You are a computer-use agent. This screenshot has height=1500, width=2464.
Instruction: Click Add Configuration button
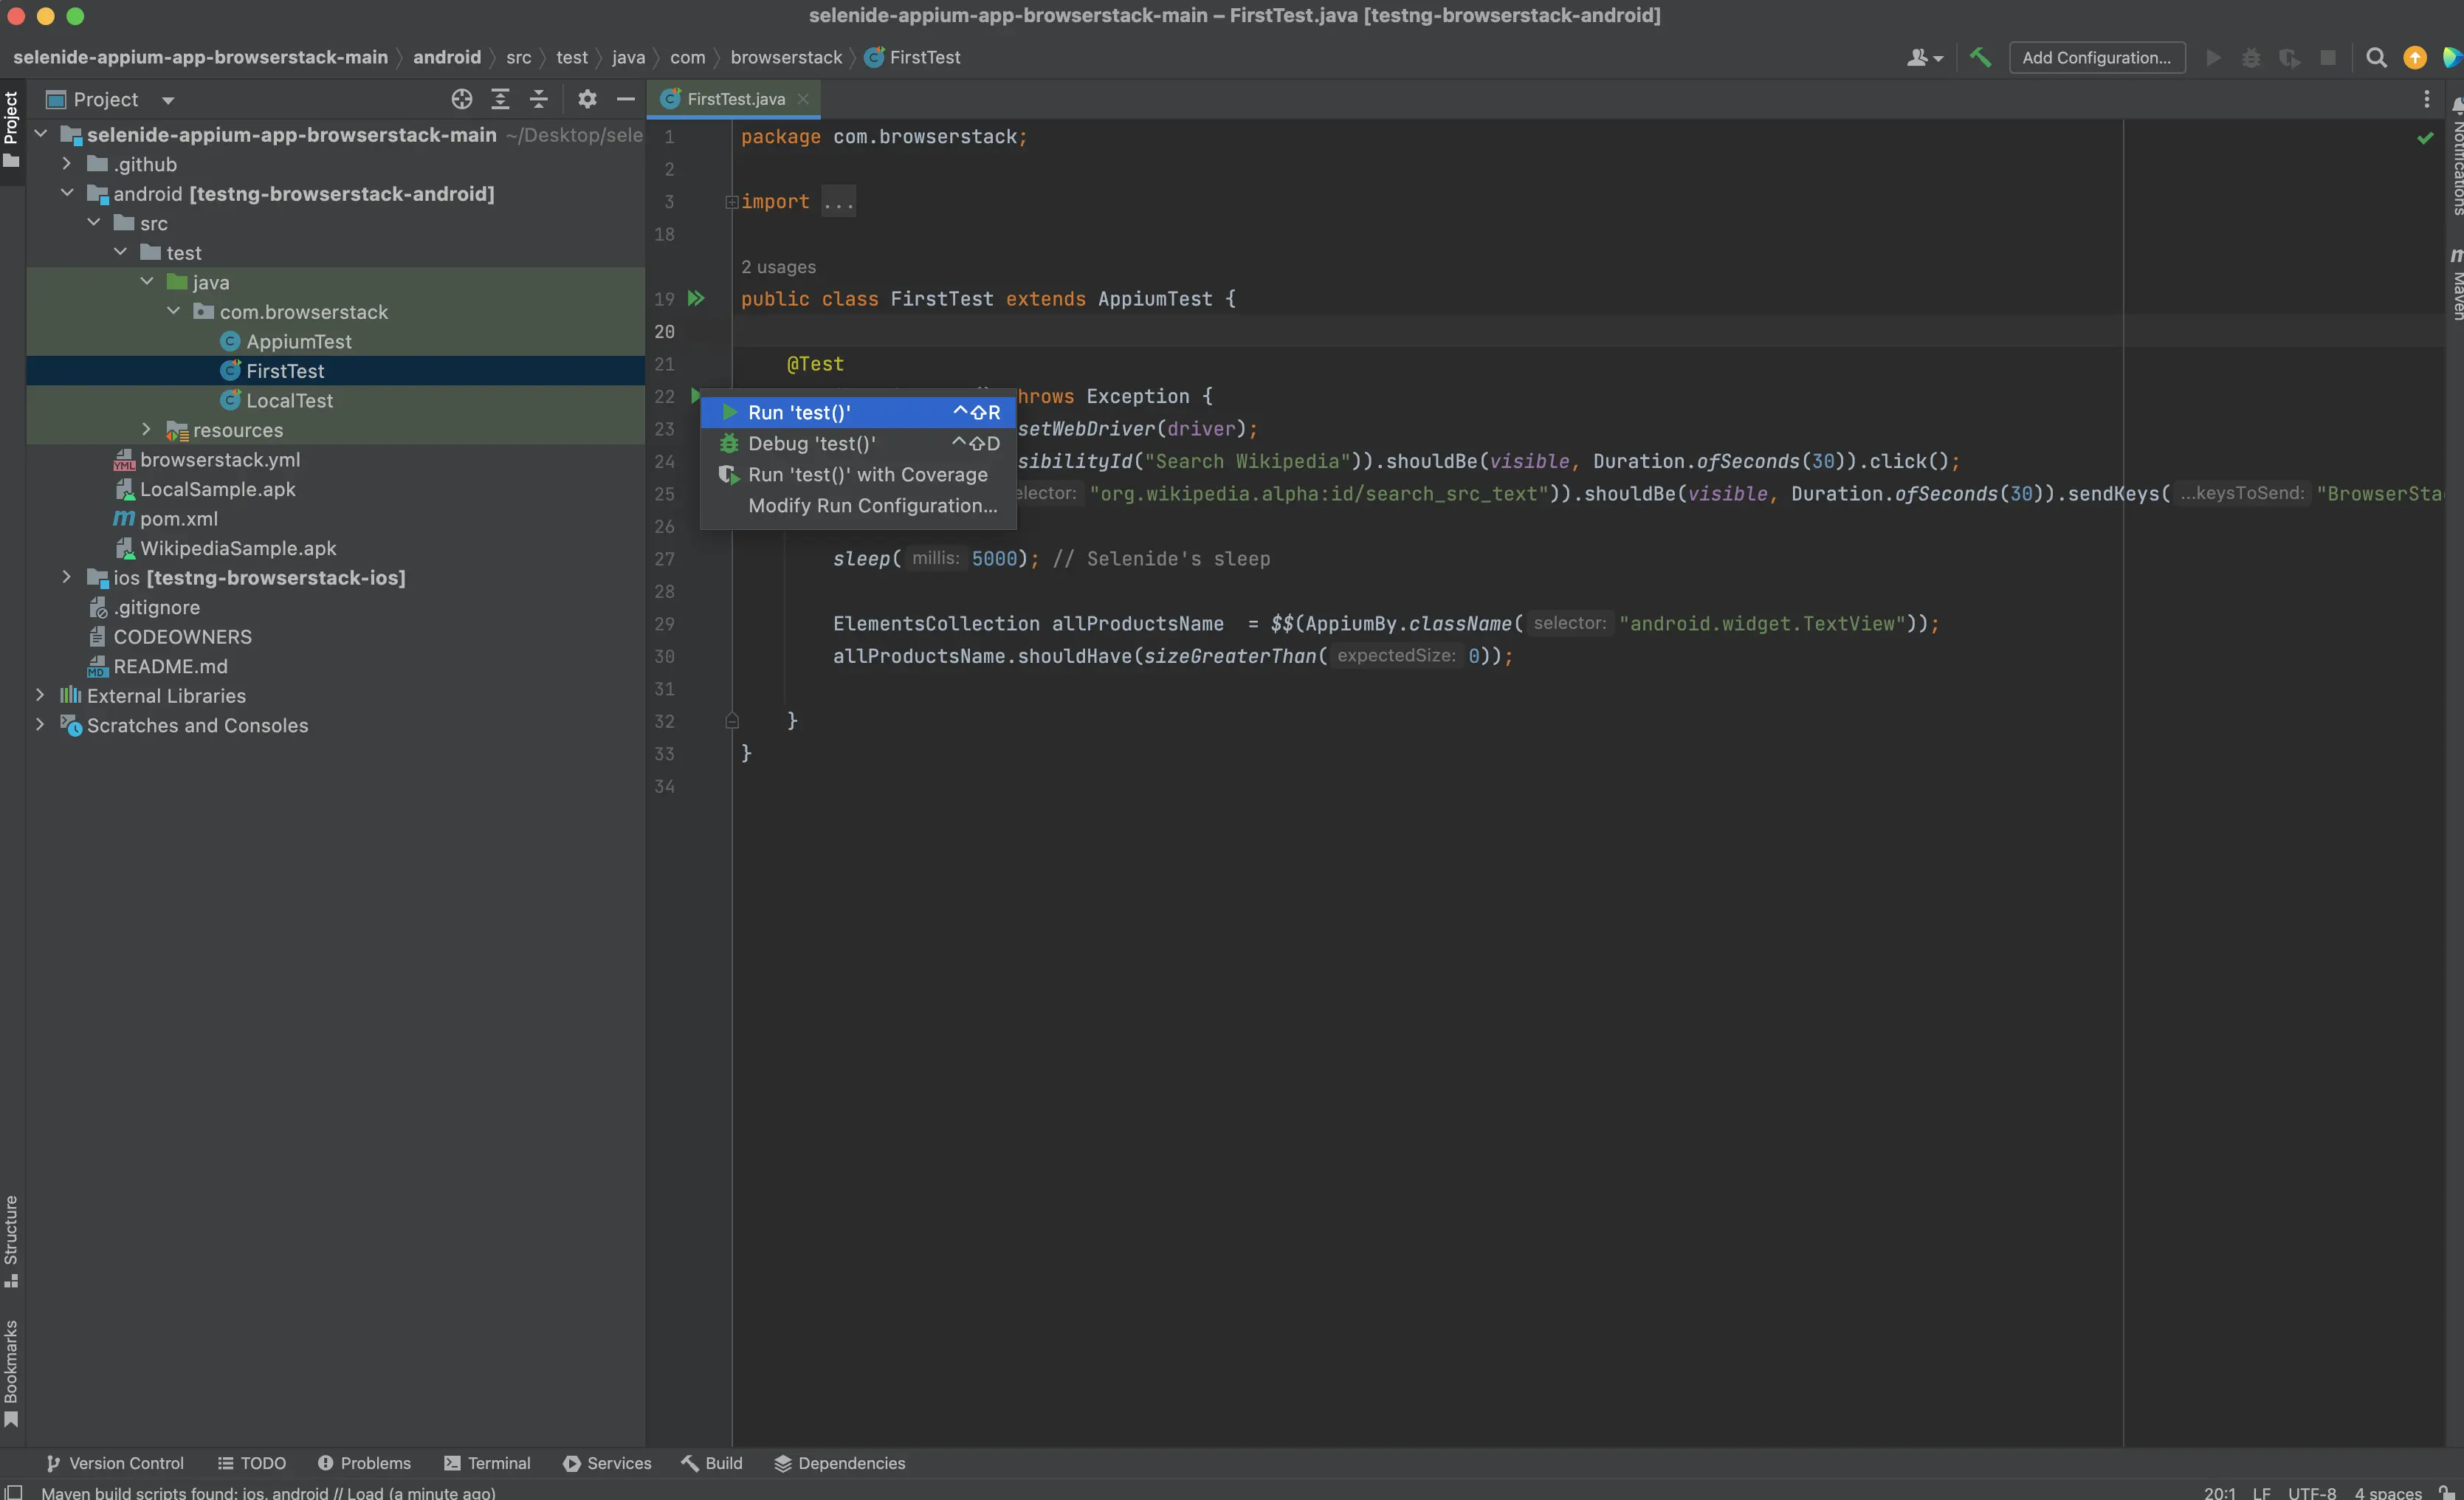point(2096,58)
